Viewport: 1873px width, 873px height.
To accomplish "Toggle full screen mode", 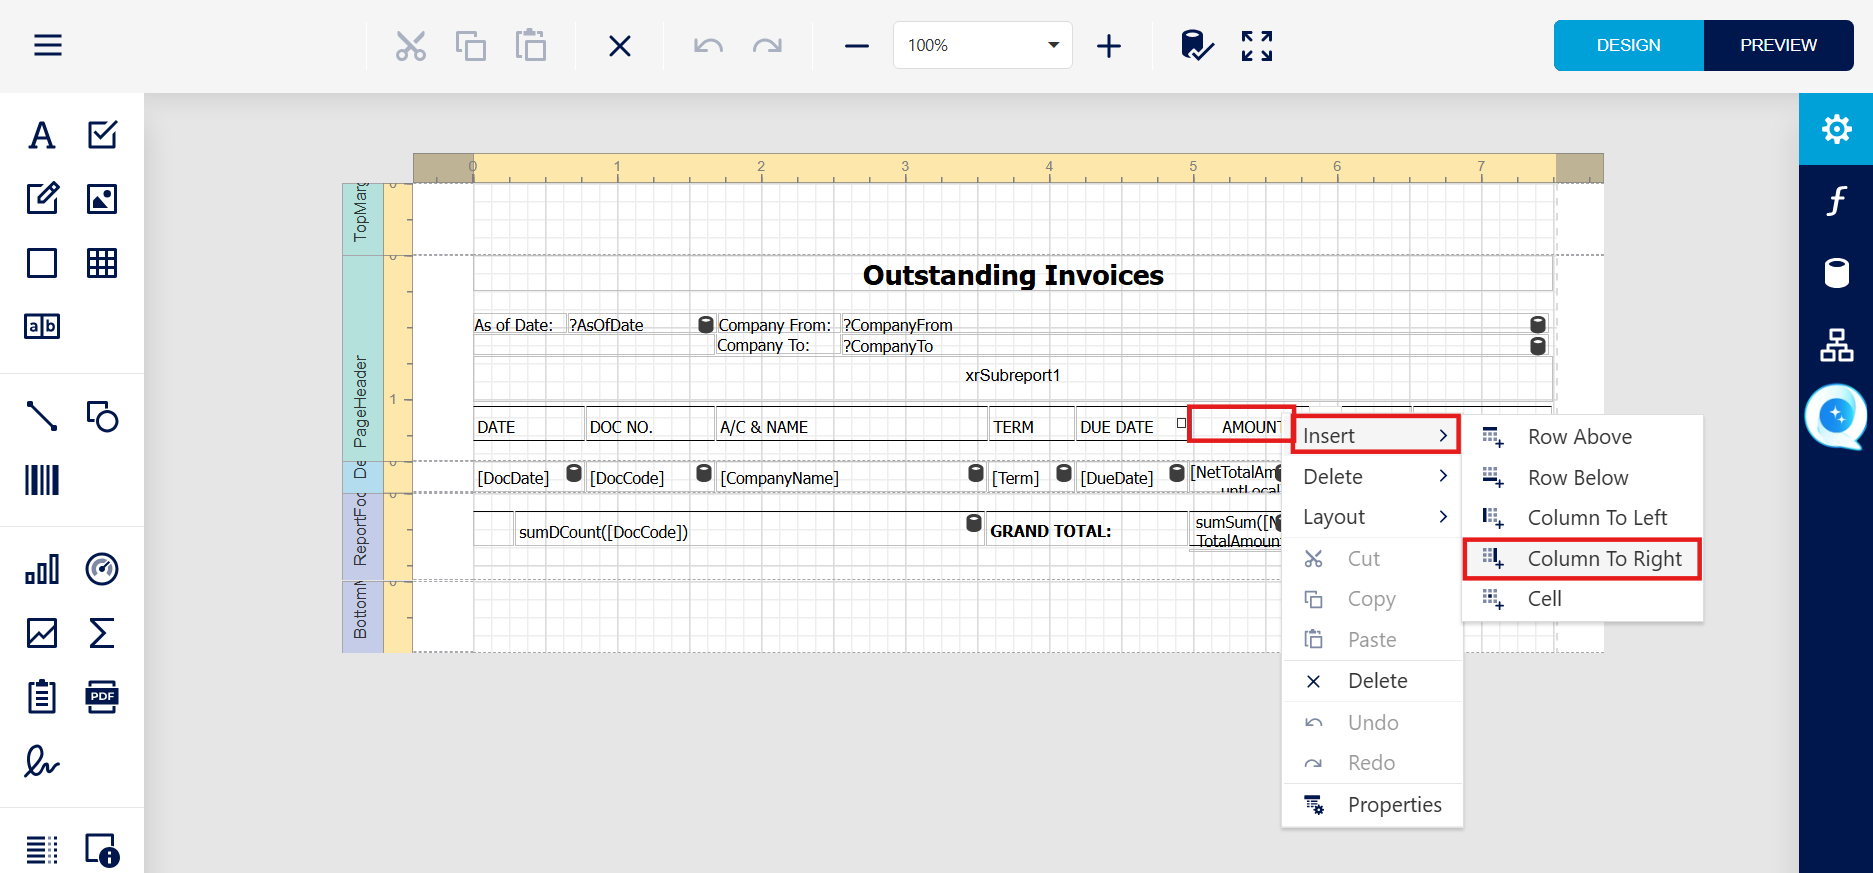I will [x=1256, y=46].
